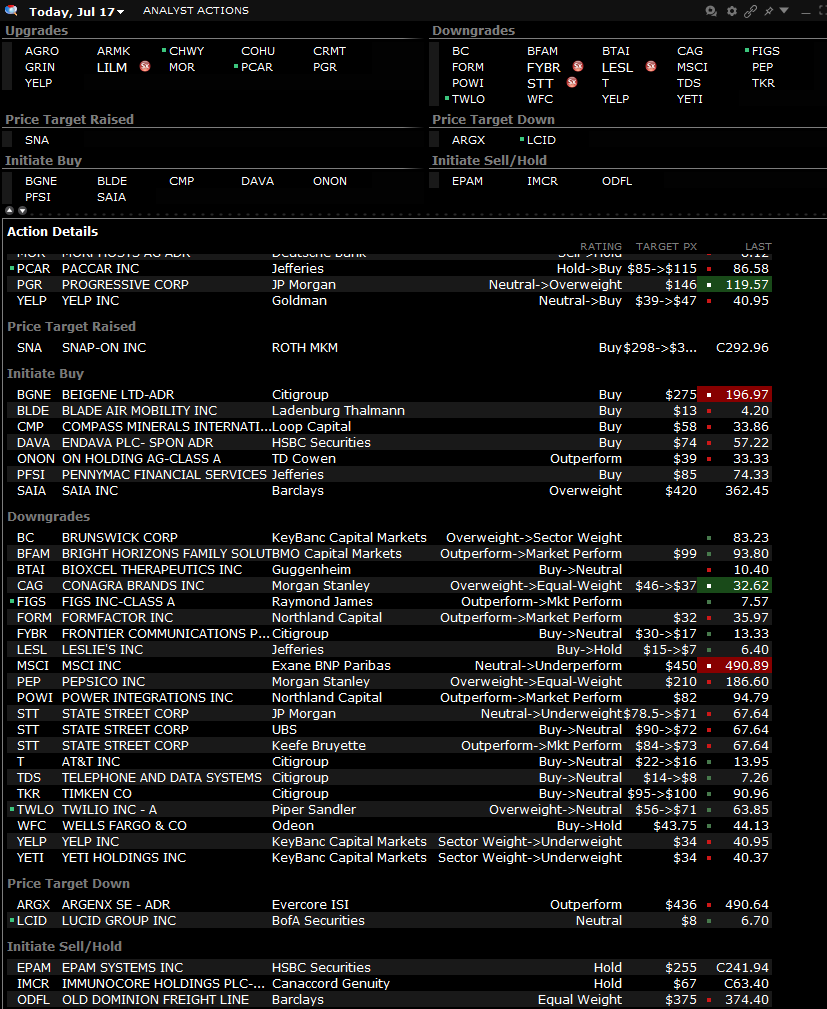
Task: Select SNA ticker under Price Target Raised
Action: [x=37, y=140]
